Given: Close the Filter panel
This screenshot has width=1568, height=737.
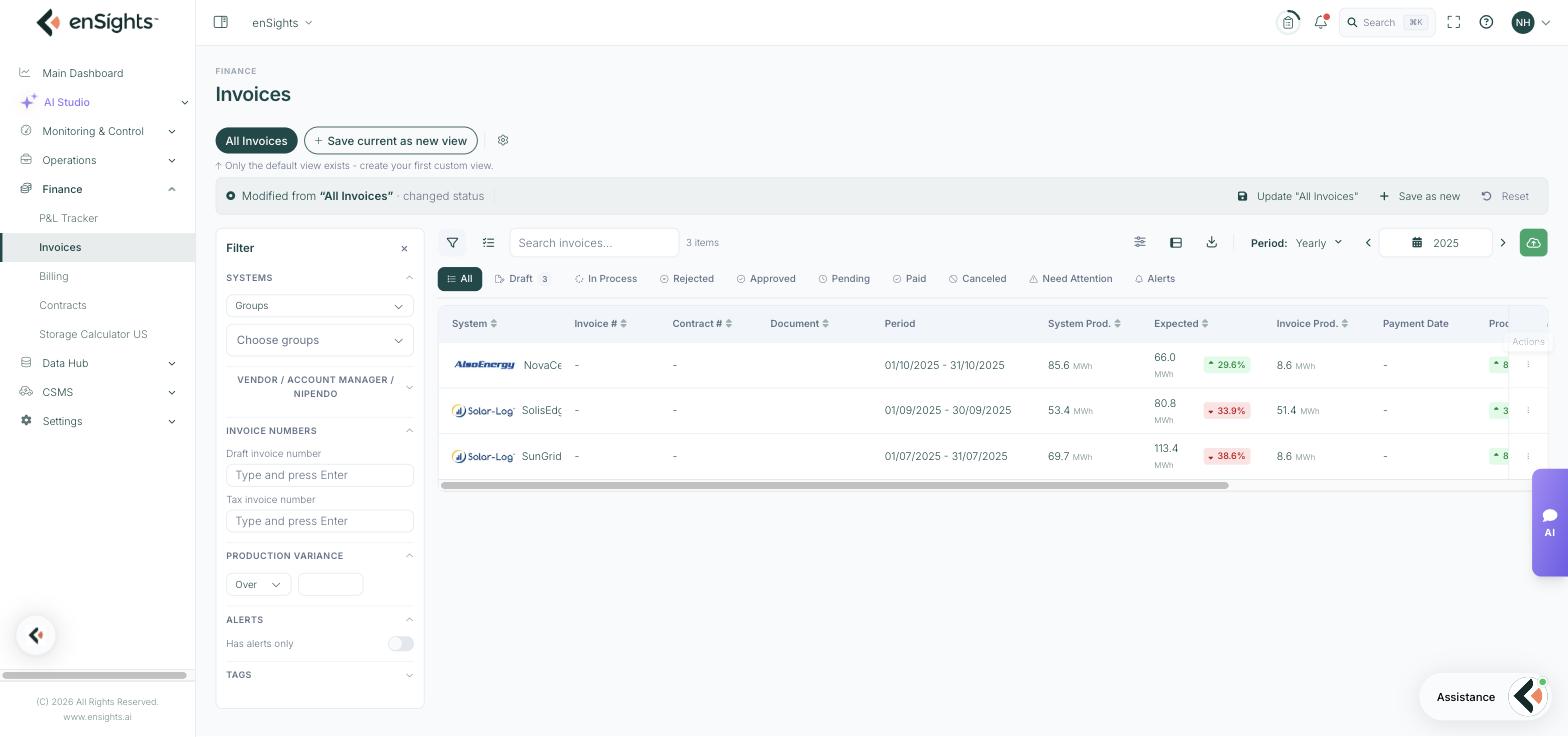Looking at the screenshot, I should (404, 248).
